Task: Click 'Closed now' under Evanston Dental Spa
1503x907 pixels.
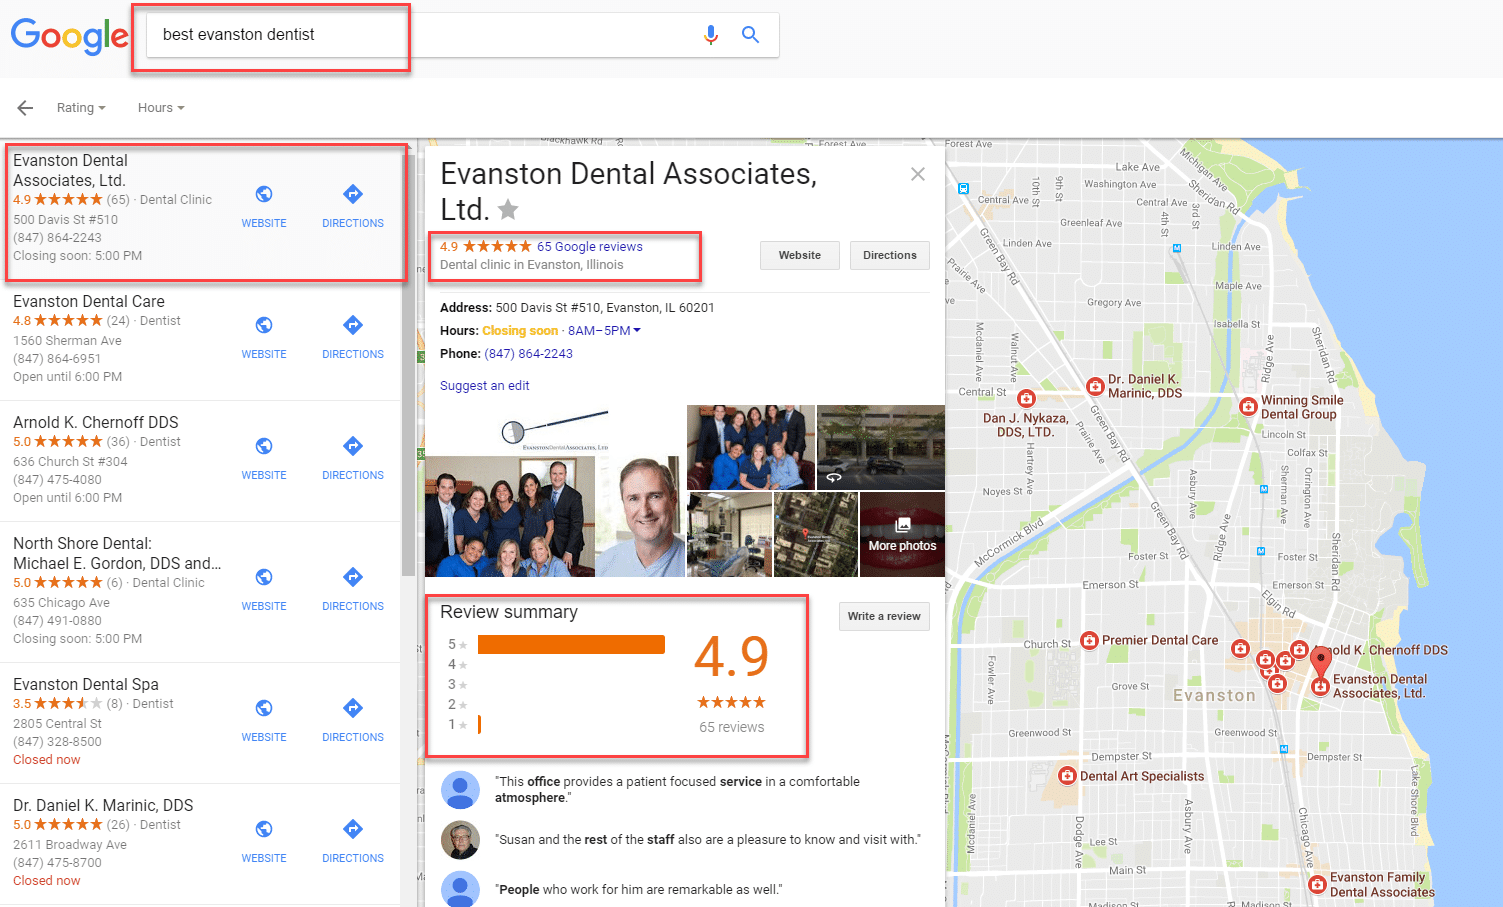Action: pyautogui.click(x=47, y=760)
